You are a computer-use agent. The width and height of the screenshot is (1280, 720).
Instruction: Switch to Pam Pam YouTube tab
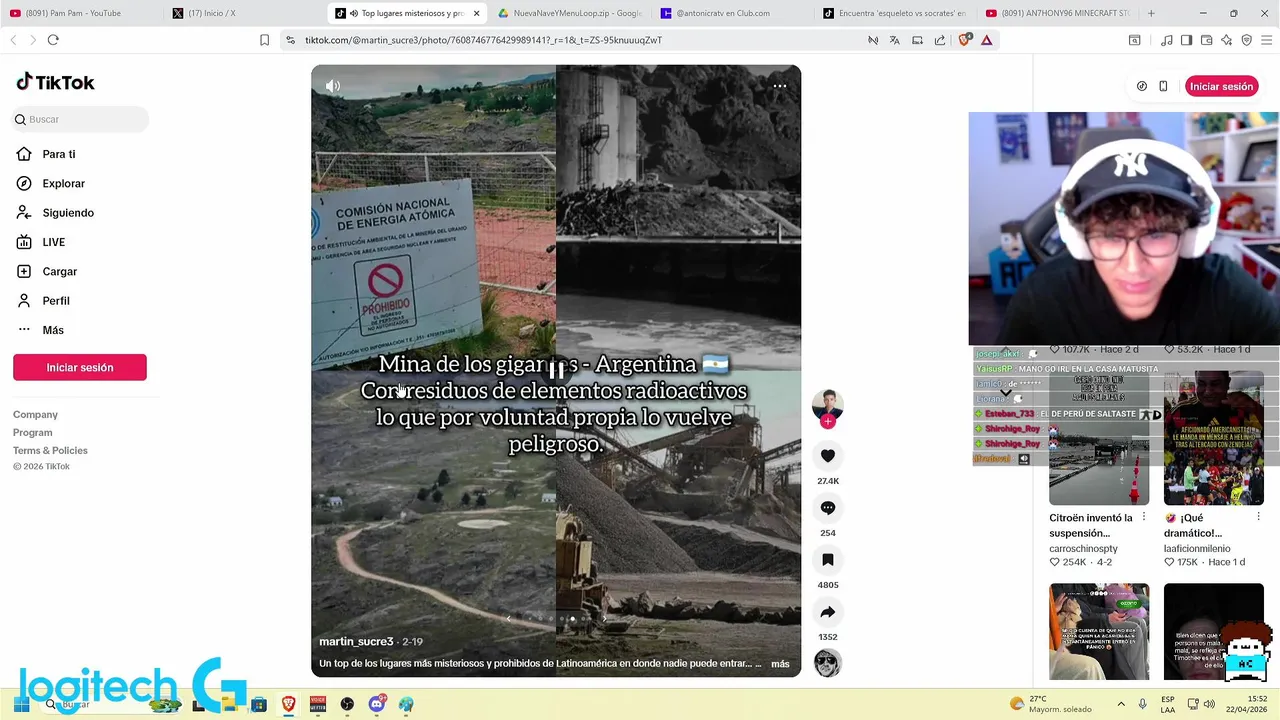pyautogui.click(x=80, y=13)
